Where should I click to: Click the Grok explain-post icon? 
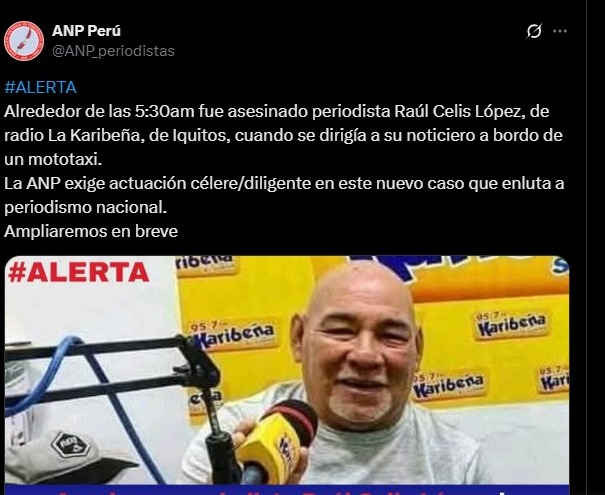(x=534, y=31)
